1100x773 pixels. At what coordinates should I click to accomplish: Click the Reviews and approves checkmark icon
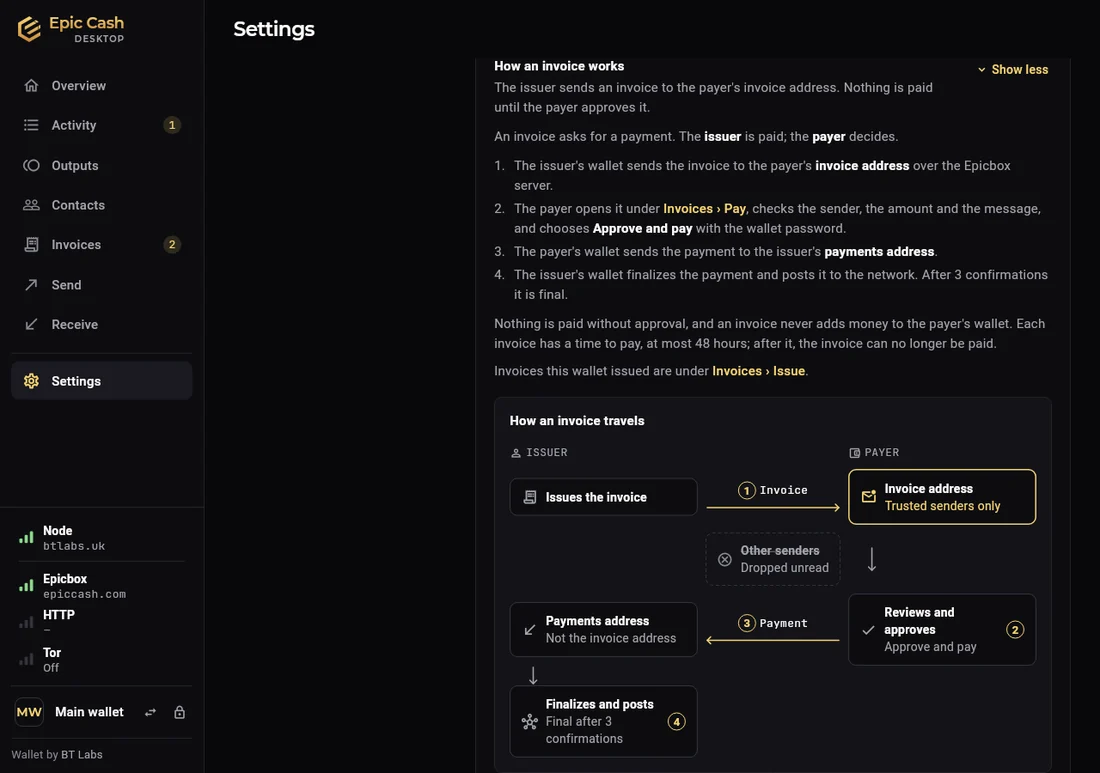(x=868, y=630)
